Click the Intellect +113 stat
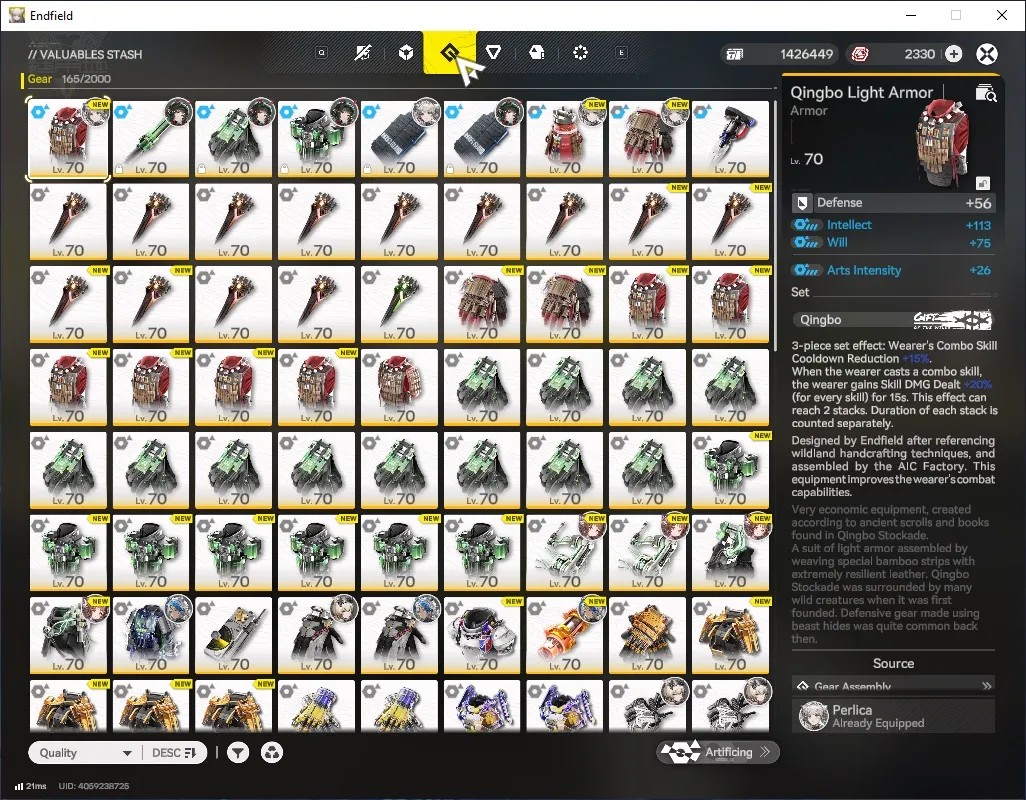Image resolution: width=1026 pixels, height=800 pixels. point(893,225)
